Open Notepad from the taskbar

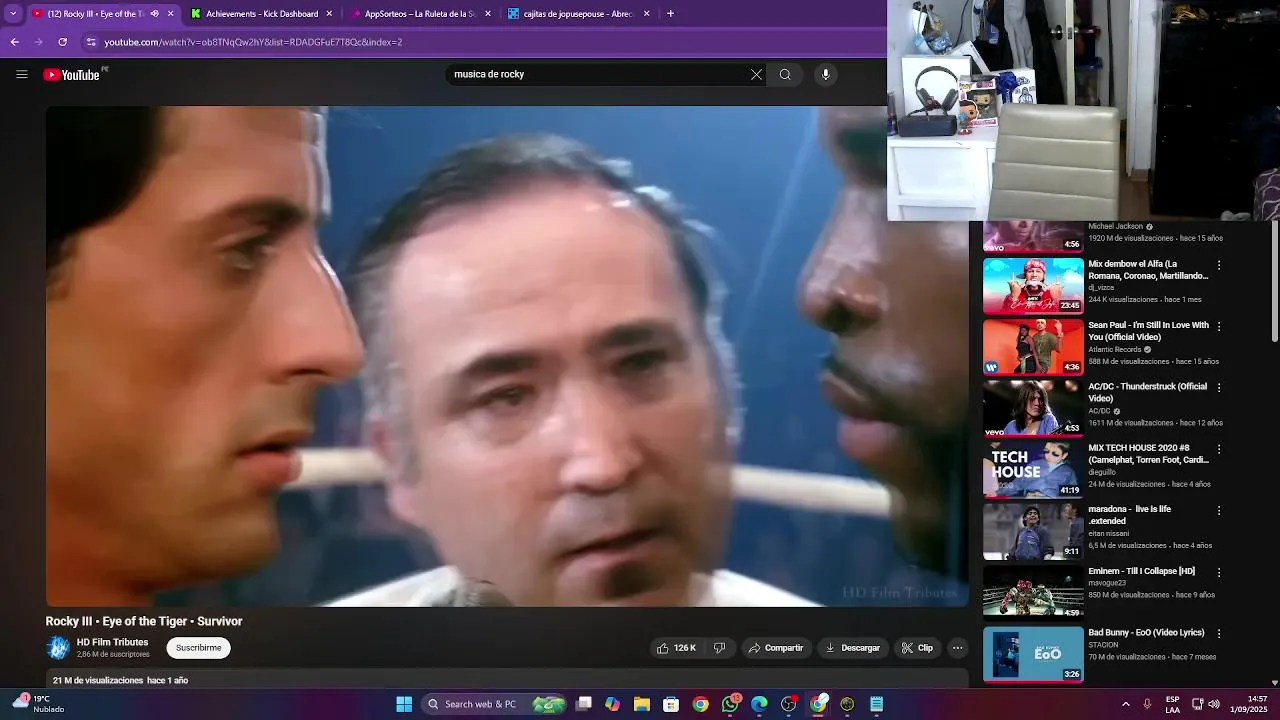(877, 704)
